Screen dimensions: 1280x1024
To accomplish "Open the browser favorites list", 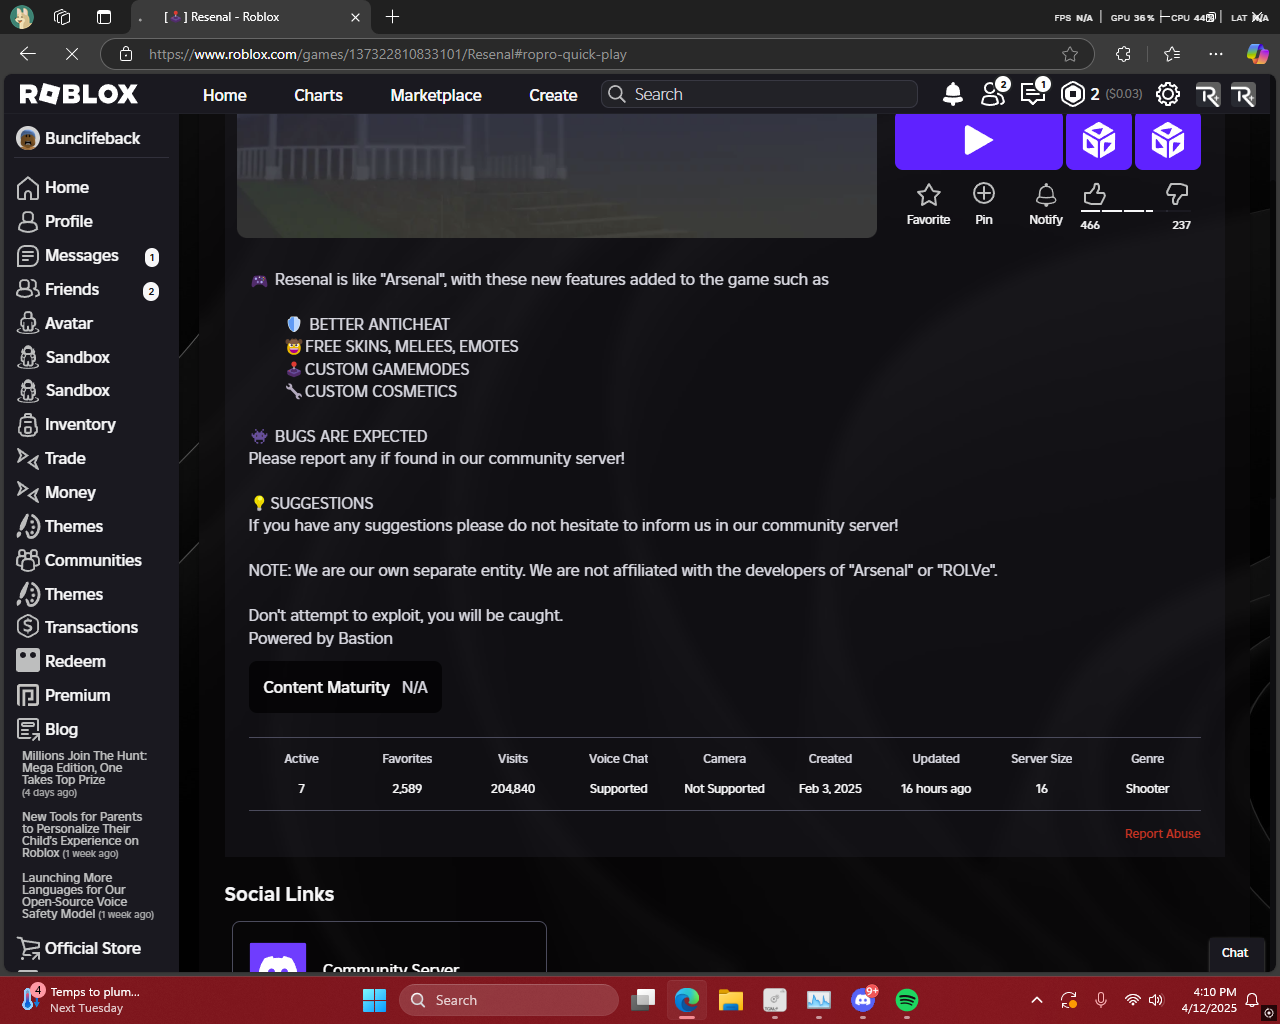I will coord(1172,54).
